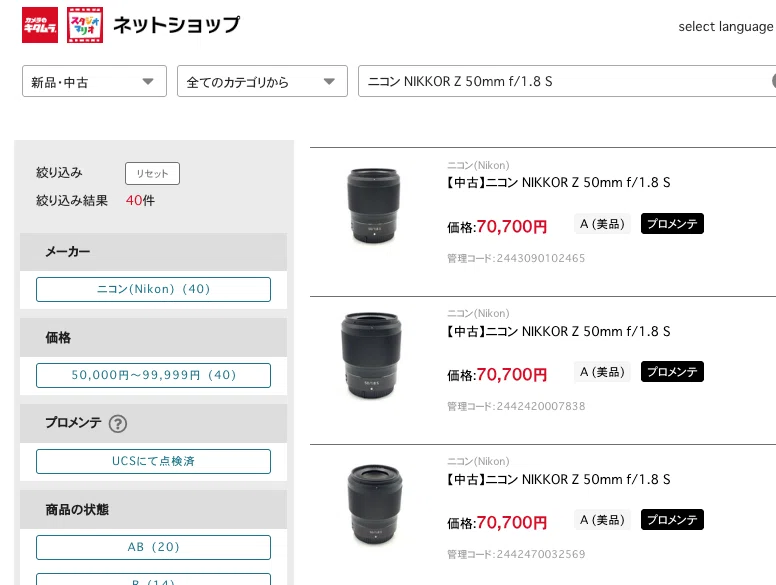Viewport: 776px width, 585px height.
Task: Open first 【中古】ニコン NIKKOR Z 50mm listing title
Action: click(x=559, y=183)
